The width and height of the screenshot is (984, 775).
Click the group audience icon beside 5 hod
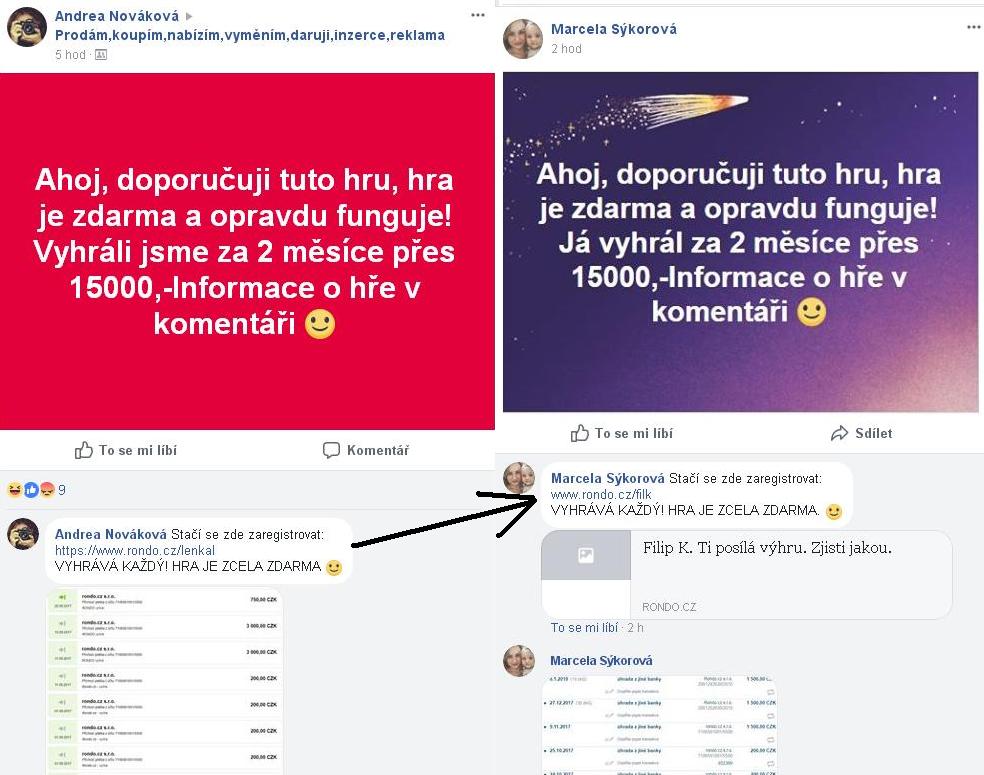(x=101, y=55)
